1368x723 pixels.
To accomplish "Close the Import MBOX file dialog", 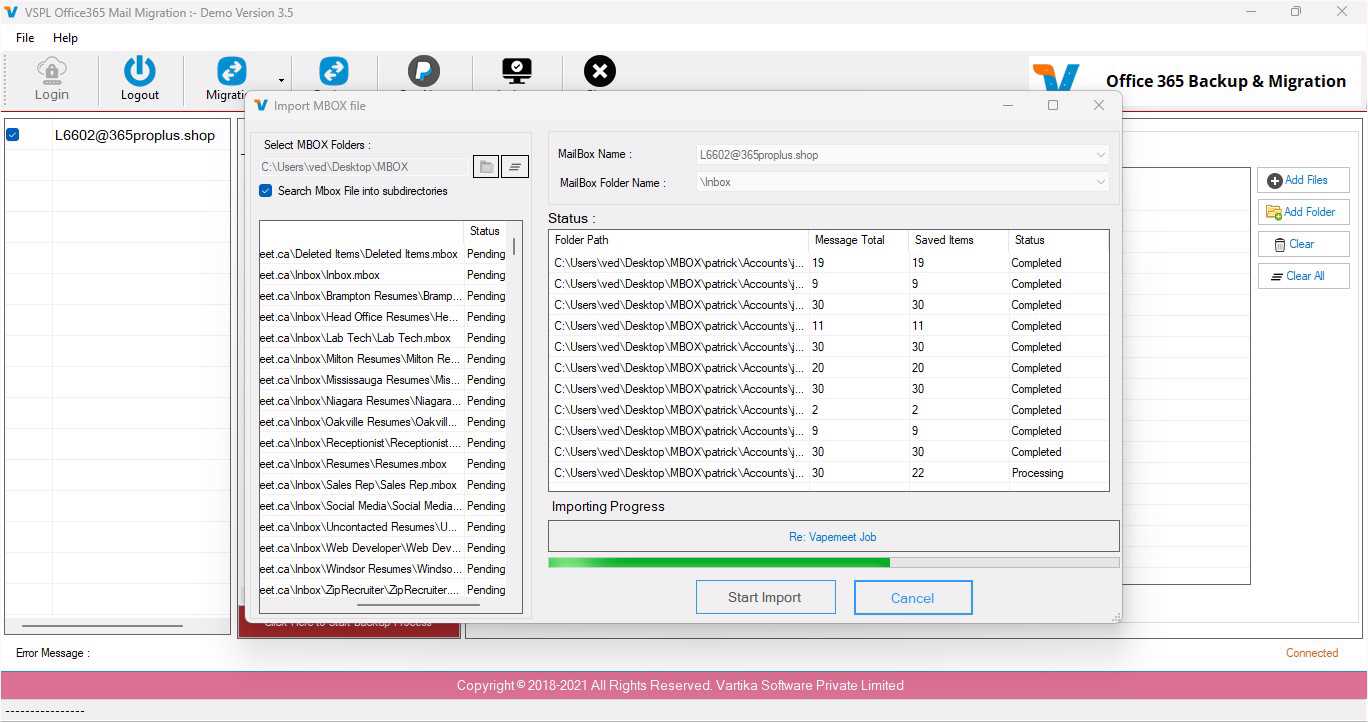I will click(x=1099, y=105).
